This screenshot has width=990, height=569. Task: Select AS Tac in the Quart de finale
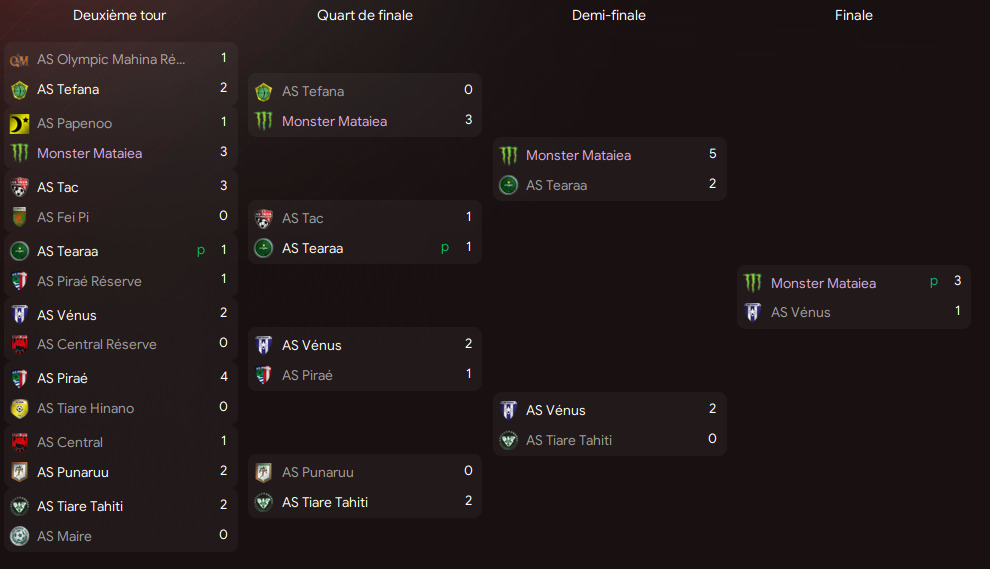click(x=302, y=219)
